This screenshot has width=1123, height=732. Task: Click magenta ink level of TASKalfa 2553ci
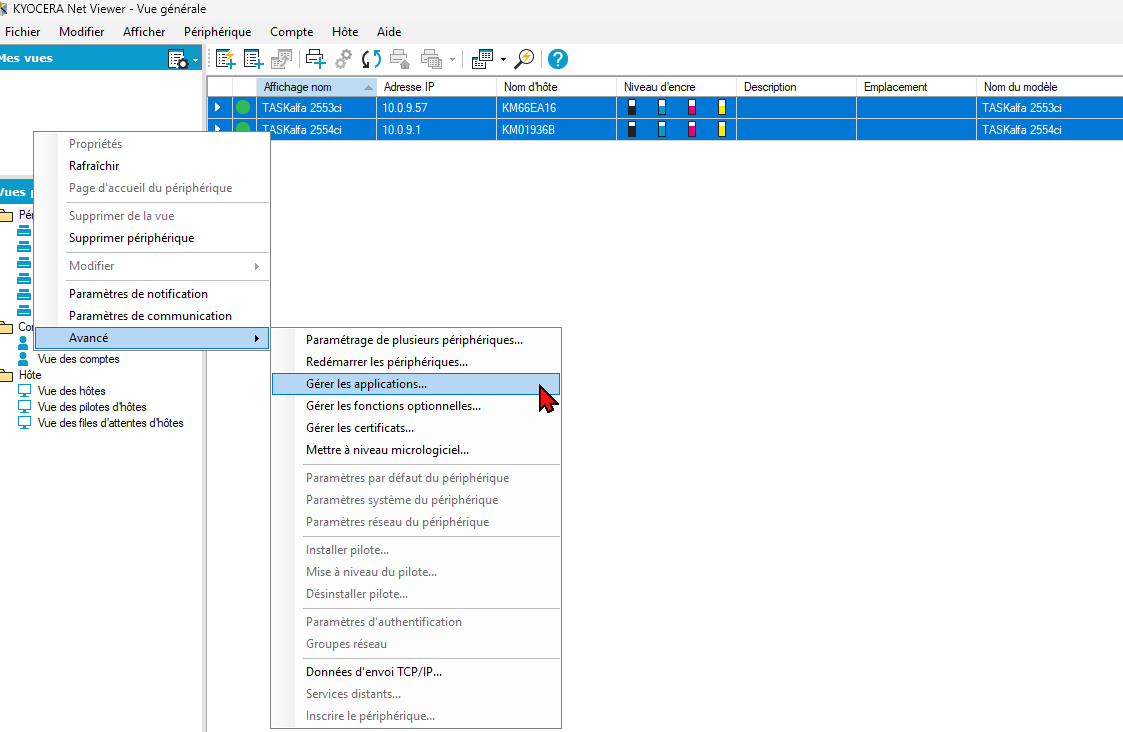coord(692,107)
